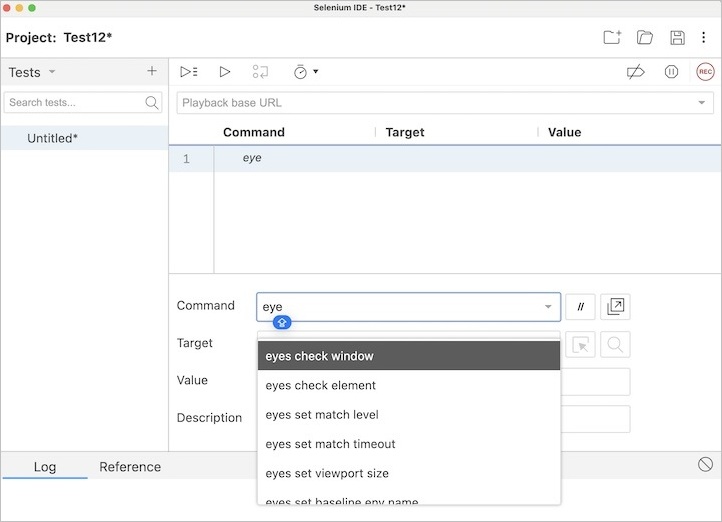Create a new project via folder-plus icon
The height and width of the screenshot is (522, 722).
(612, 38)
